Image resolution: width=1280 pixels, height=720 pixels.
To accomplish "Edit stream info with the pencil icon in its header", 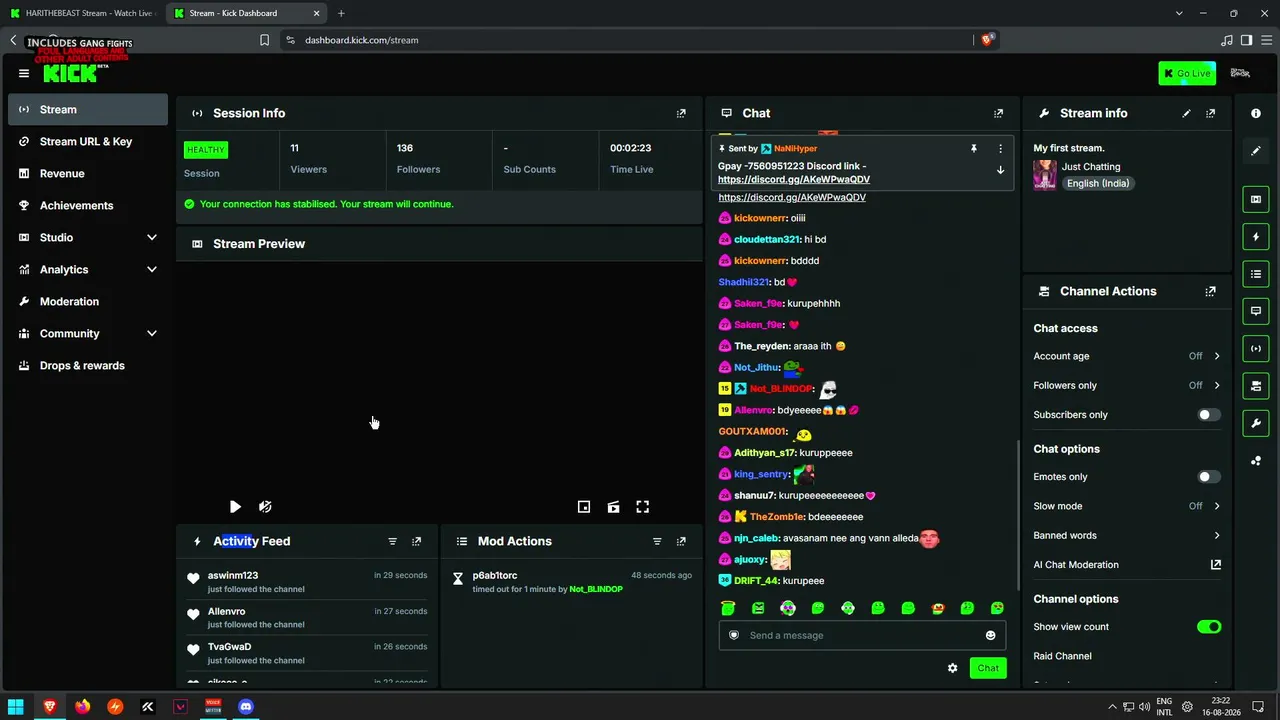I will [1186, 113].
